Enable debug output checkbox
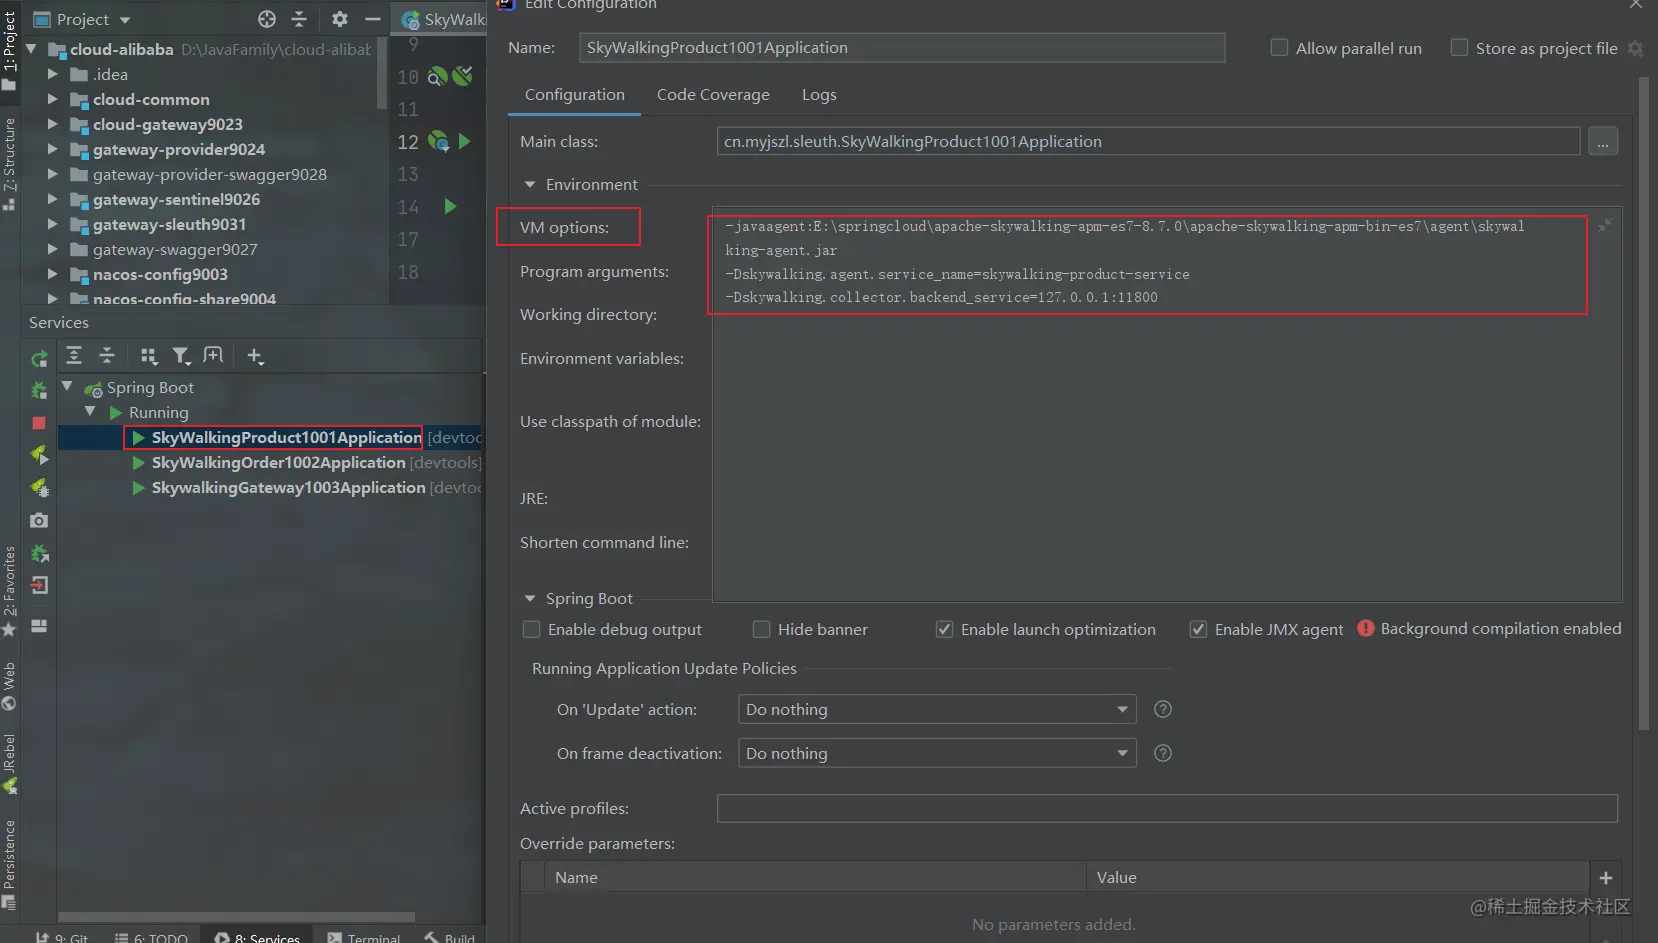The image size is (1658, 943). [532, 629]
